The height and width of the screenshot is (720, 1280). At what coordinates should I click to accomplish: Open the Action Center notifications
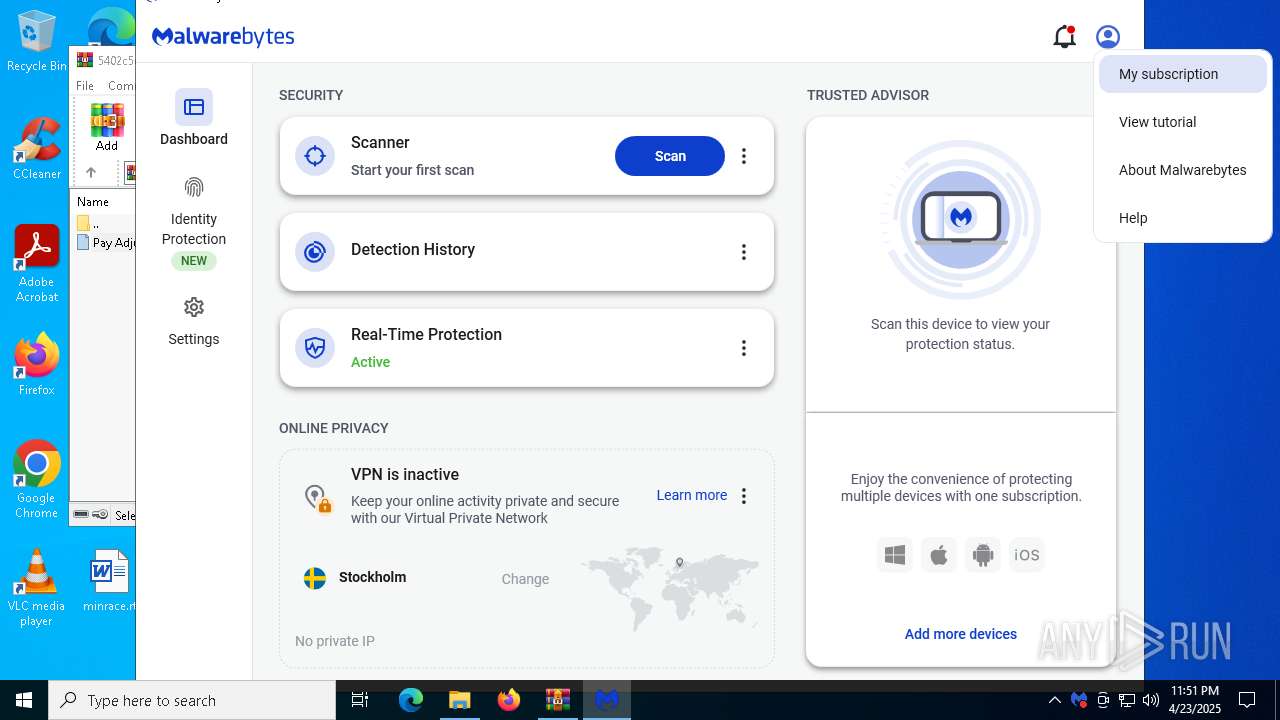(1247, 700)
